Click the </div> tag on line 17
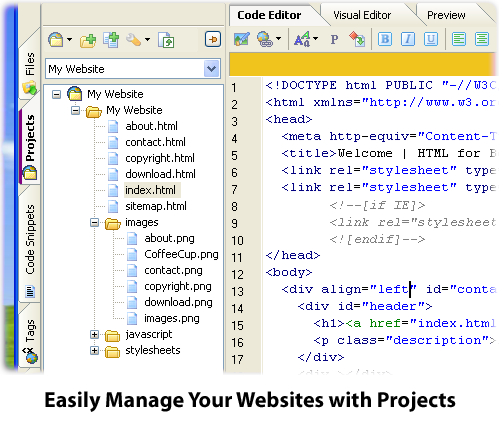 [321, 357]
